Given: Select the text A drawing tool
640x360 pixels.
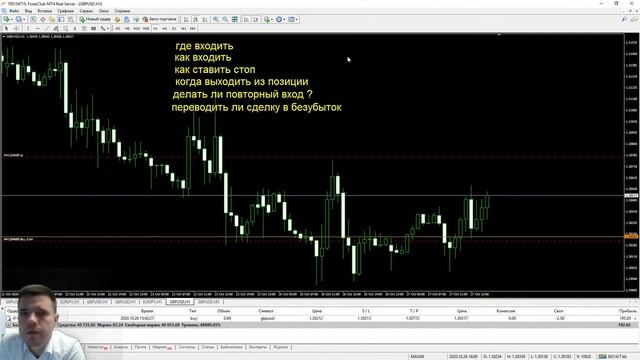Looking at the screenshot, I should pos(75,28).
